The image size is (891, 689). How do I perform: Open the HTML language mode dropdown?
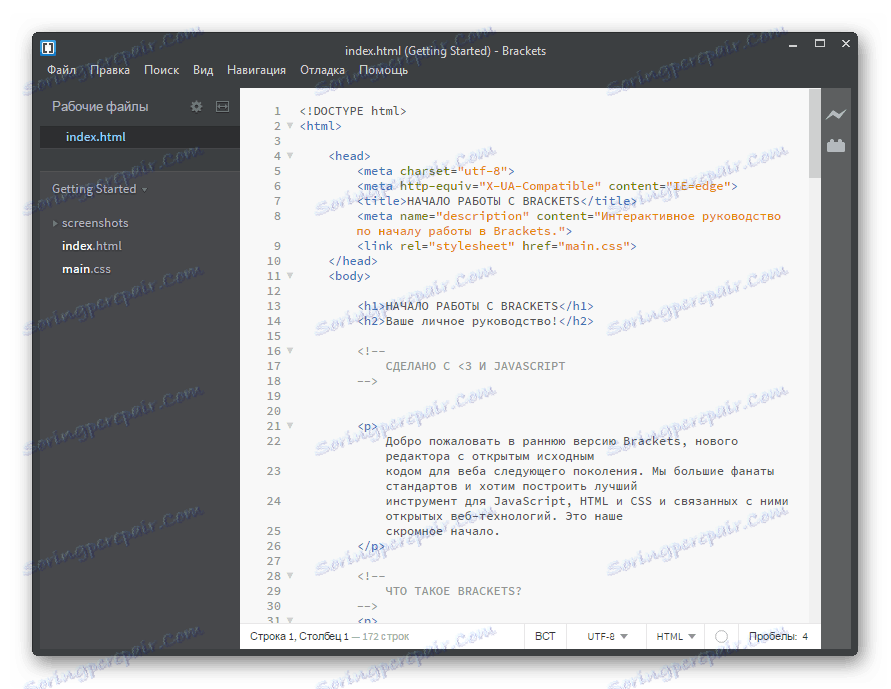673,637
